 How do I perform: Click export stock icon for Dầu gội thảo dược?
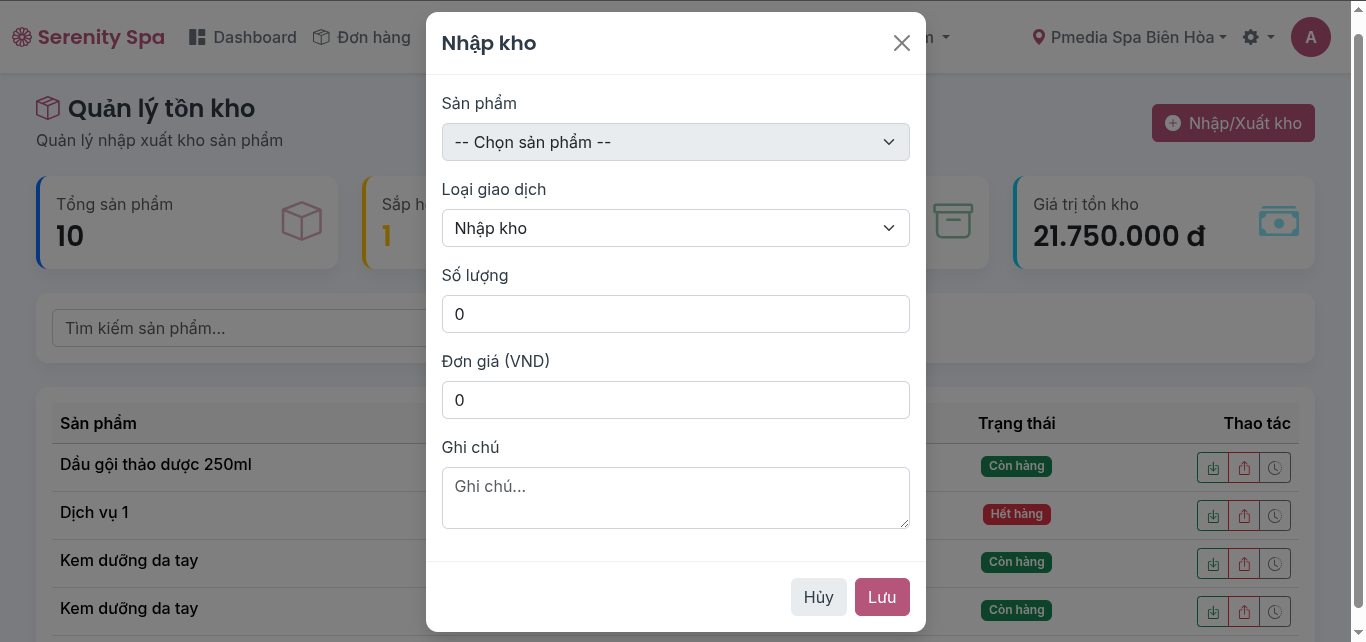click(x=1244, y=468)
